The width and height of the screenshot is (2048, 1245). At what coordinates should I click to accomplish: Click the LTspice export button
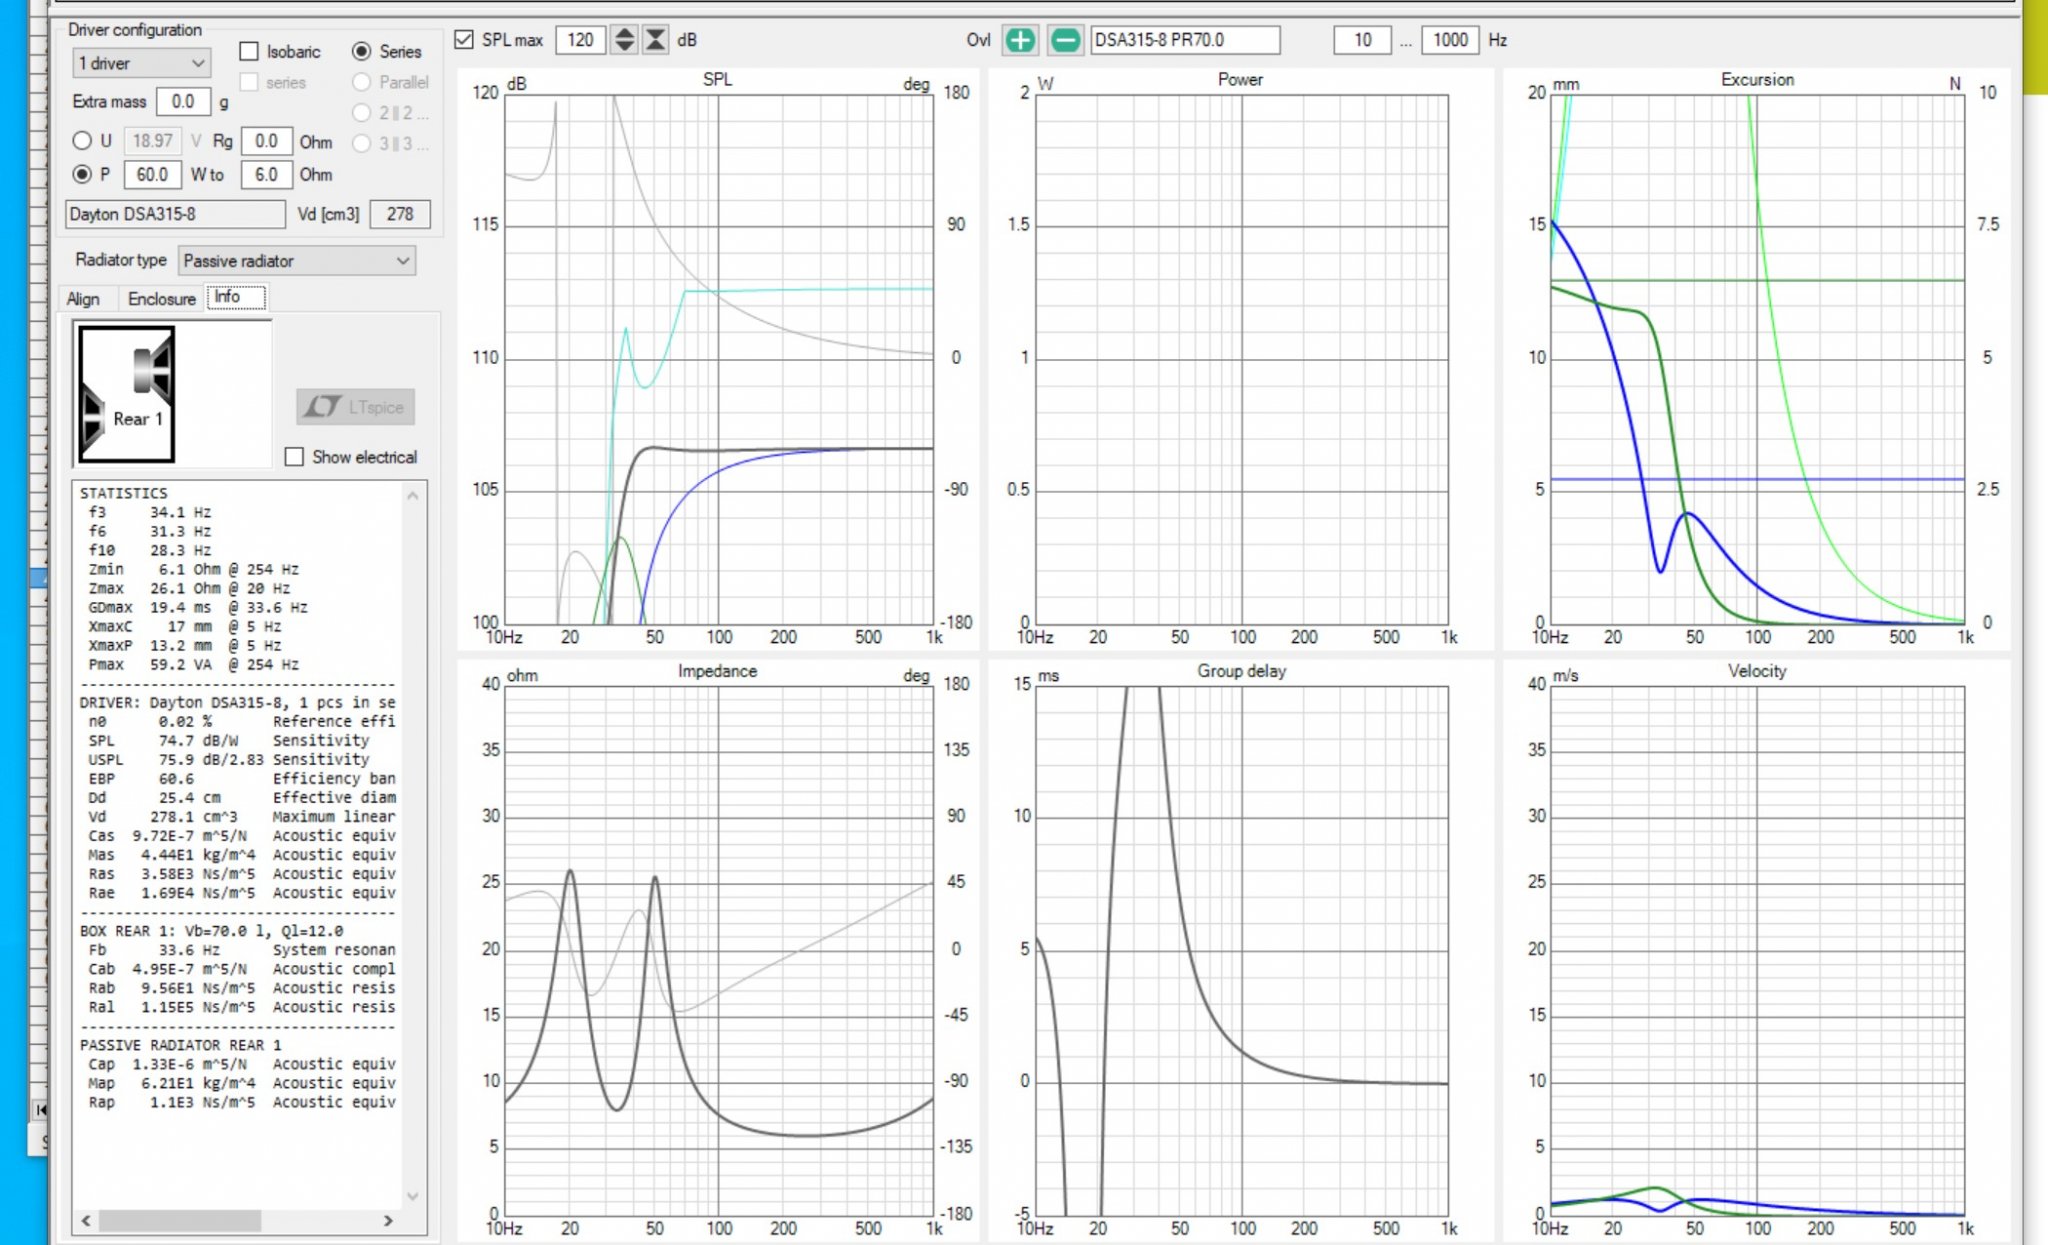pos(355,407)
